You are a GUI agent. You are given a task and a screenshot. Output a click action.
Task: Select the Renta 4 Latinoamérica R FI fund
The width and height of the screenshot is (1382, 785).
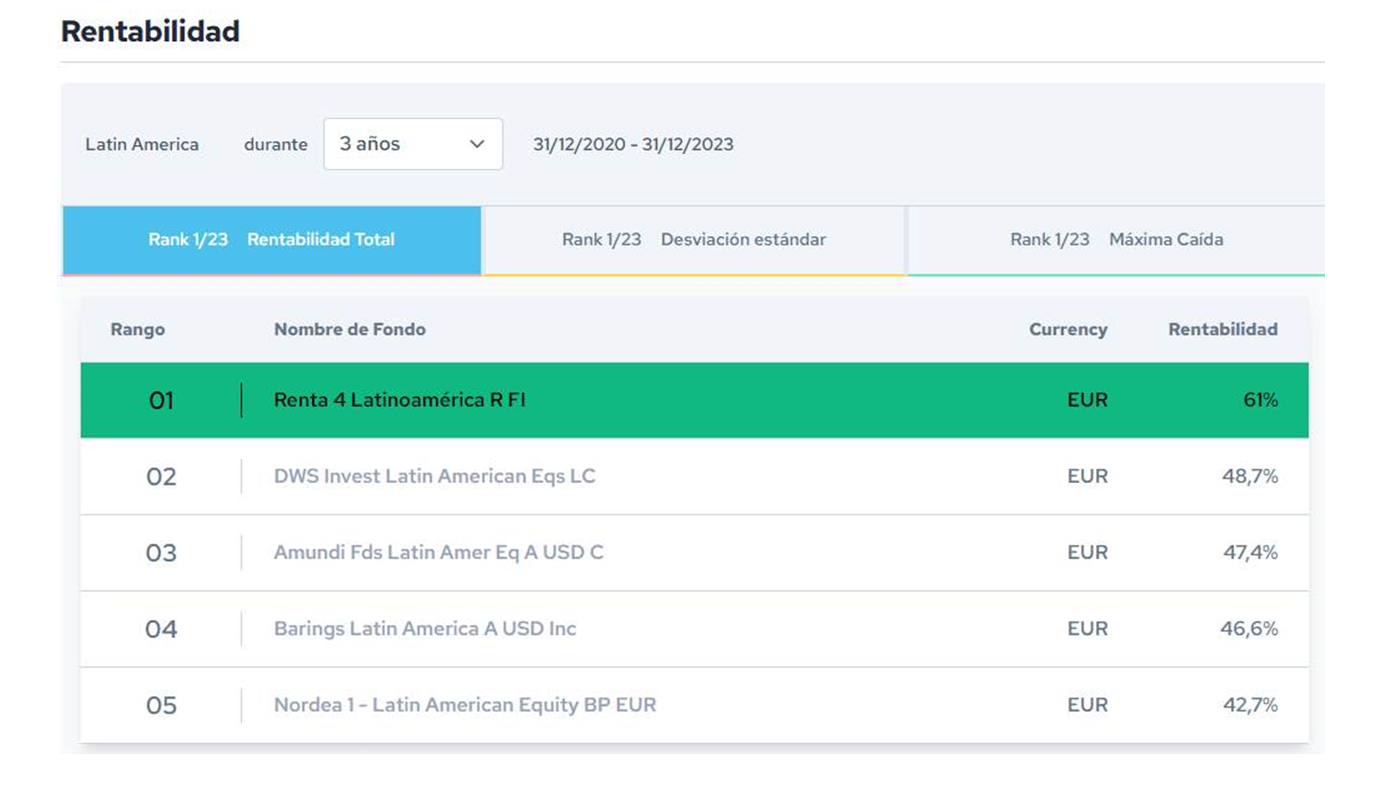click(399, 400)
